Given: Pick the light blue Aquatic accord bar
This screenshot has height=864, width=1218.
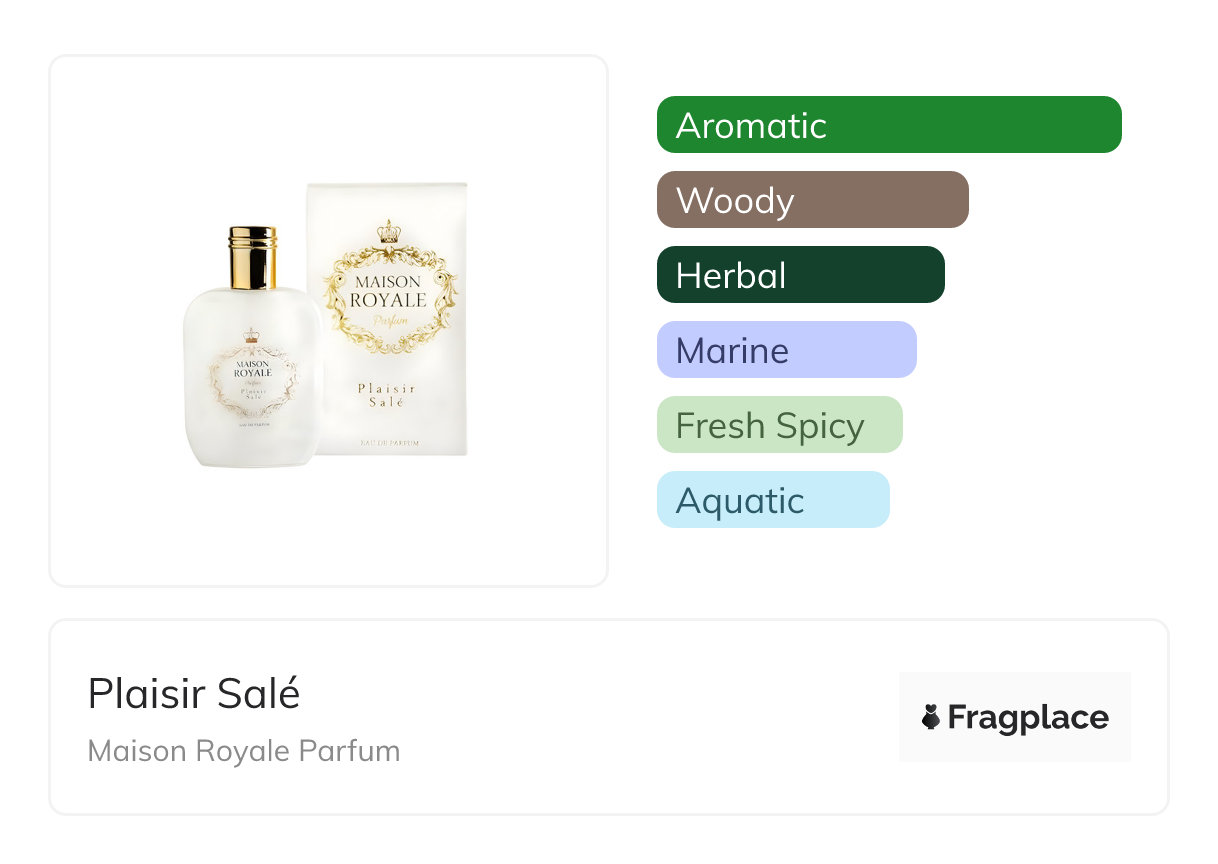Looking at the screenshot, I should (x=772, y=500).
